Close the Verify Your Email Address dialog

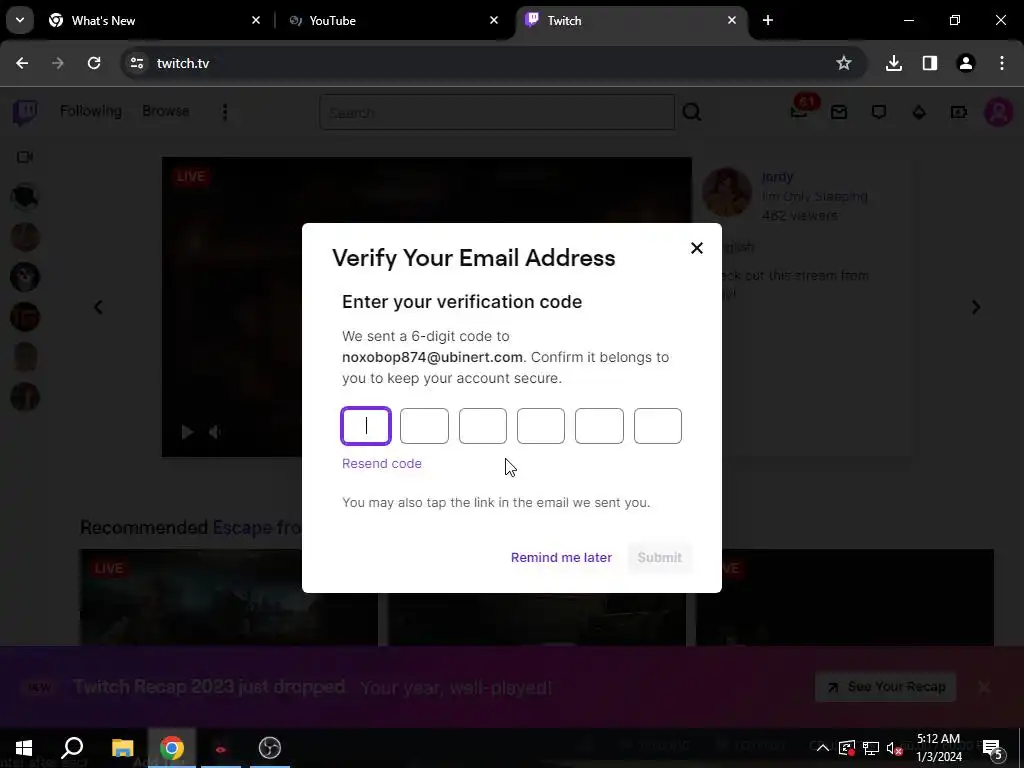tap(697, 248)
